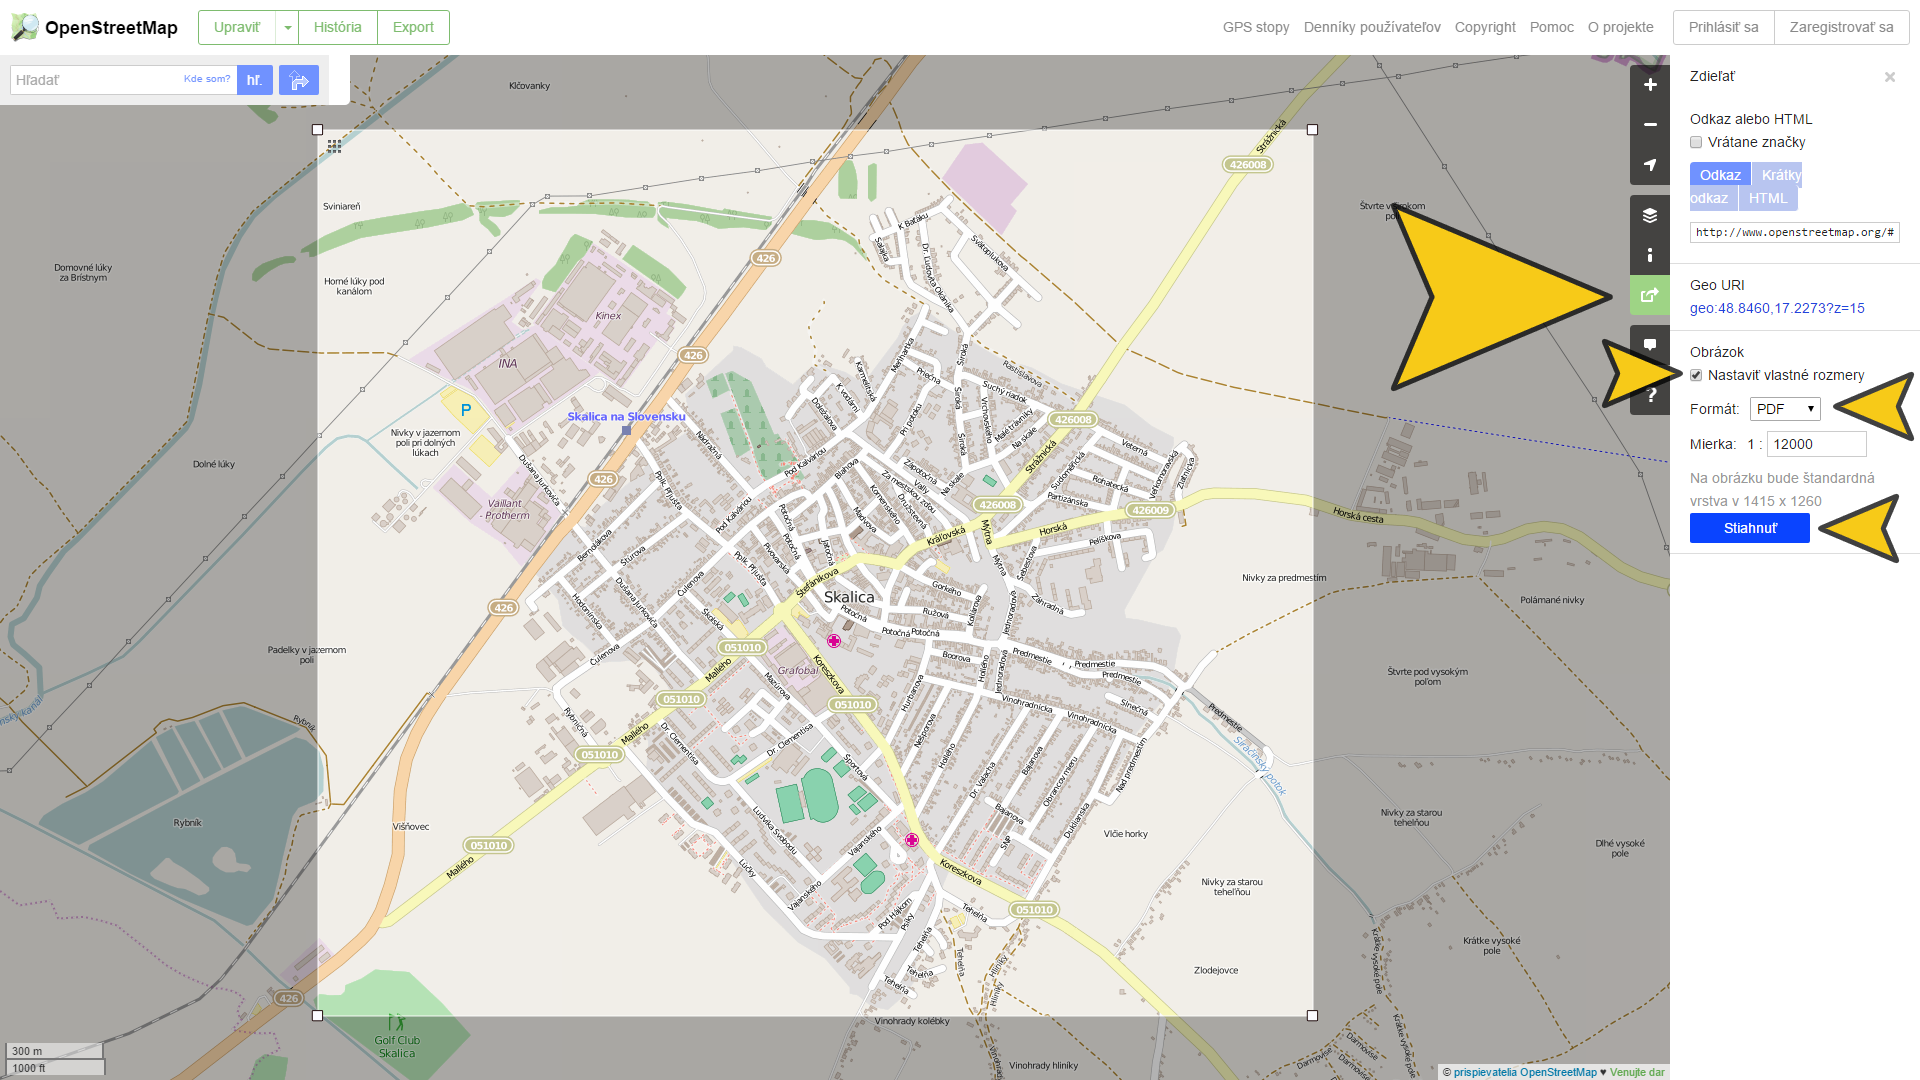Click the grid move handle of selection box
The image size is (1920, 1080).
tap(334, 146)
